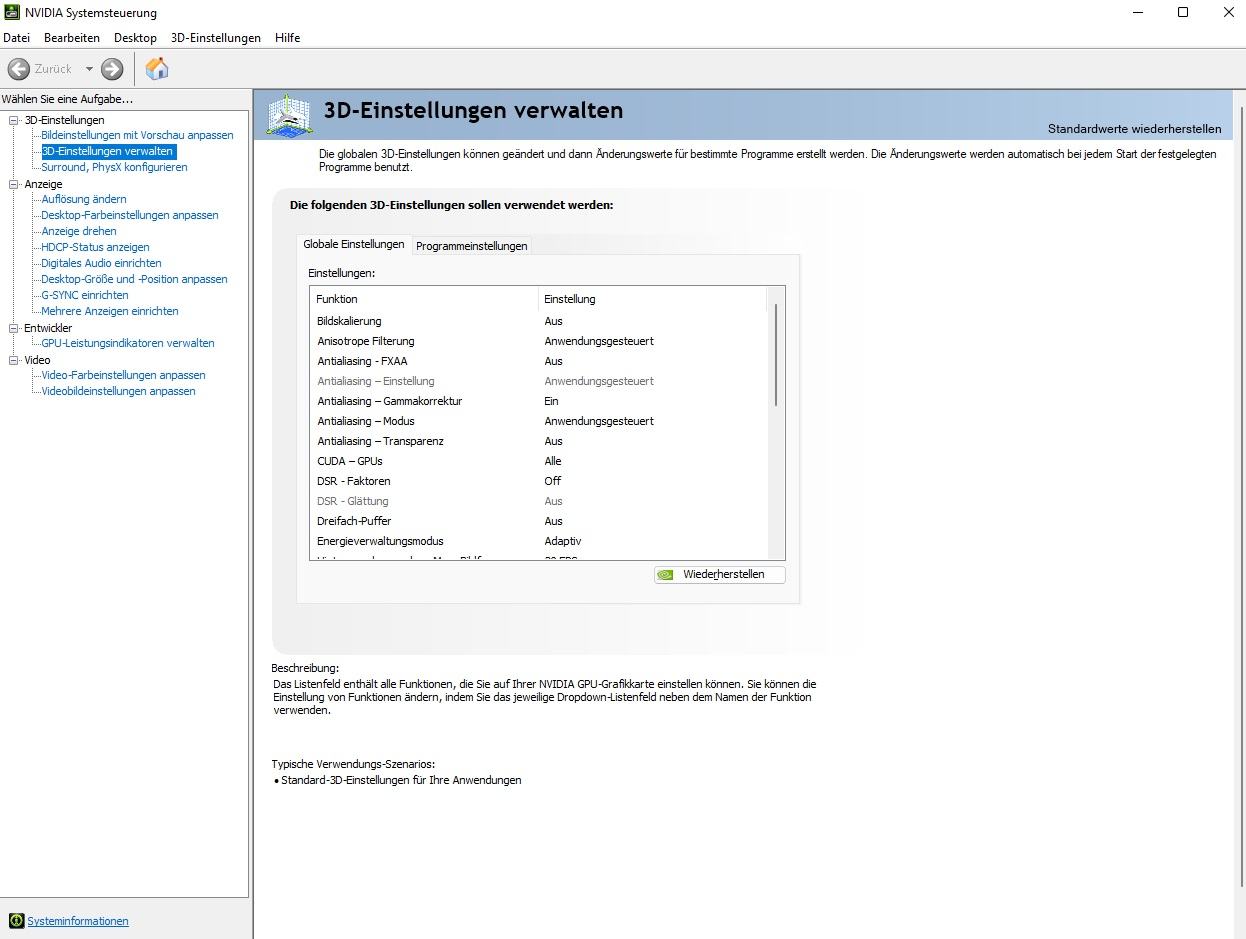Image resolution: width=1246 pixels, height=939 pixels.
Task: Open Desktop-Größe und -Position anpassen
Action: 134,279
